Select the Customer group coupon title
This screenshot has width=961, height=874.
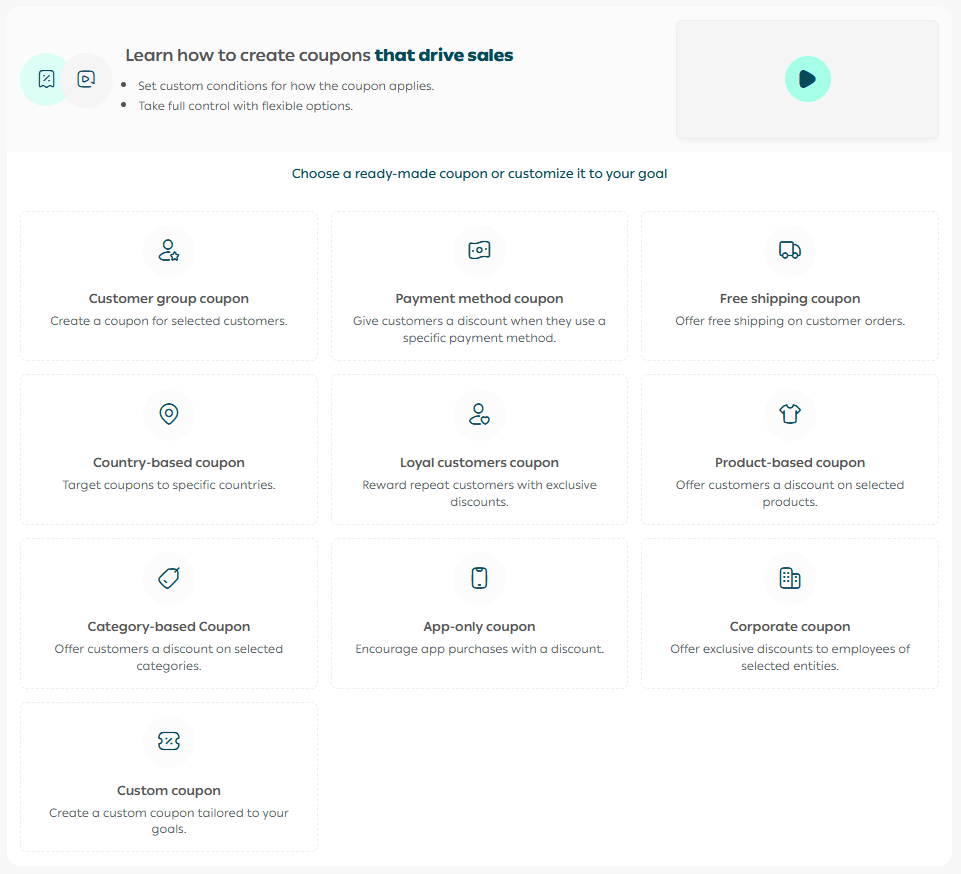[x=168, y=299]
